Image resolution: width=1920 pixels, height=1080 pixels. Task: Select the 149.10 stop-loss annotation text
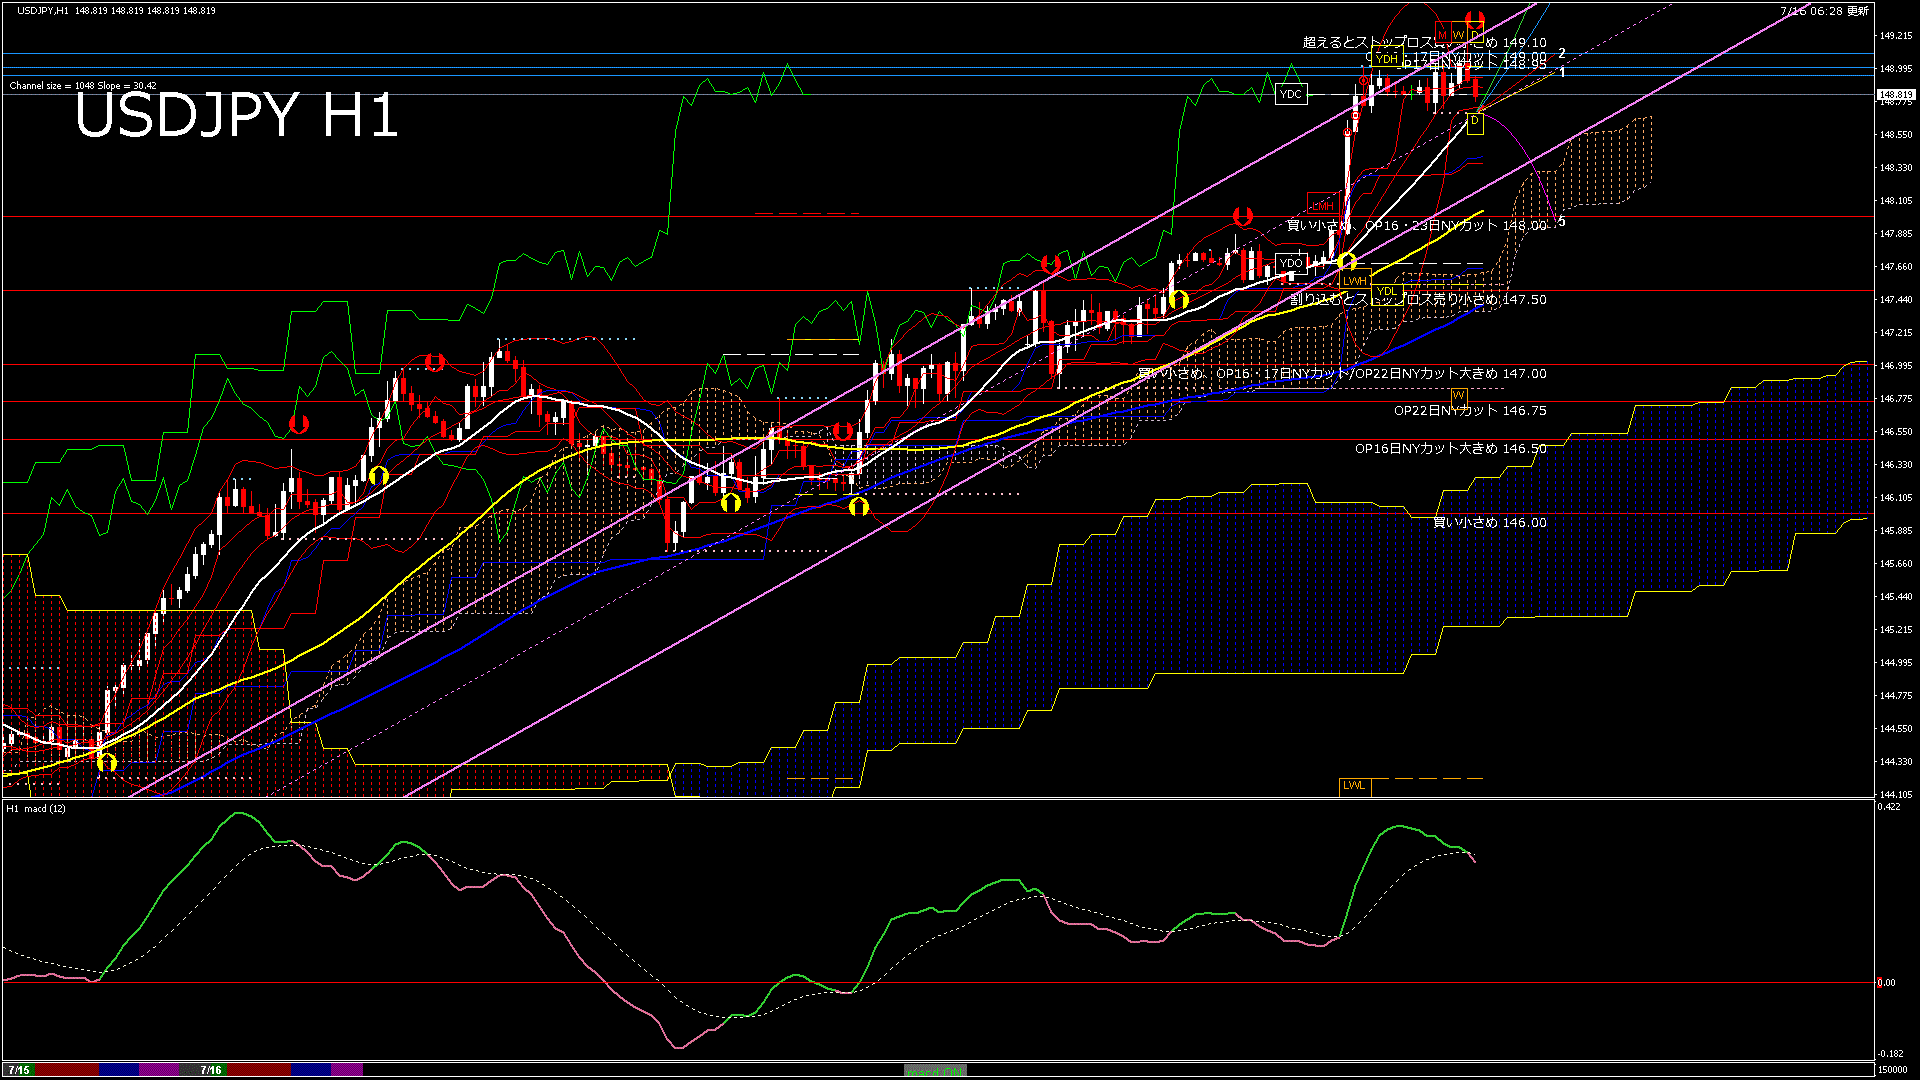point(1424,43)
